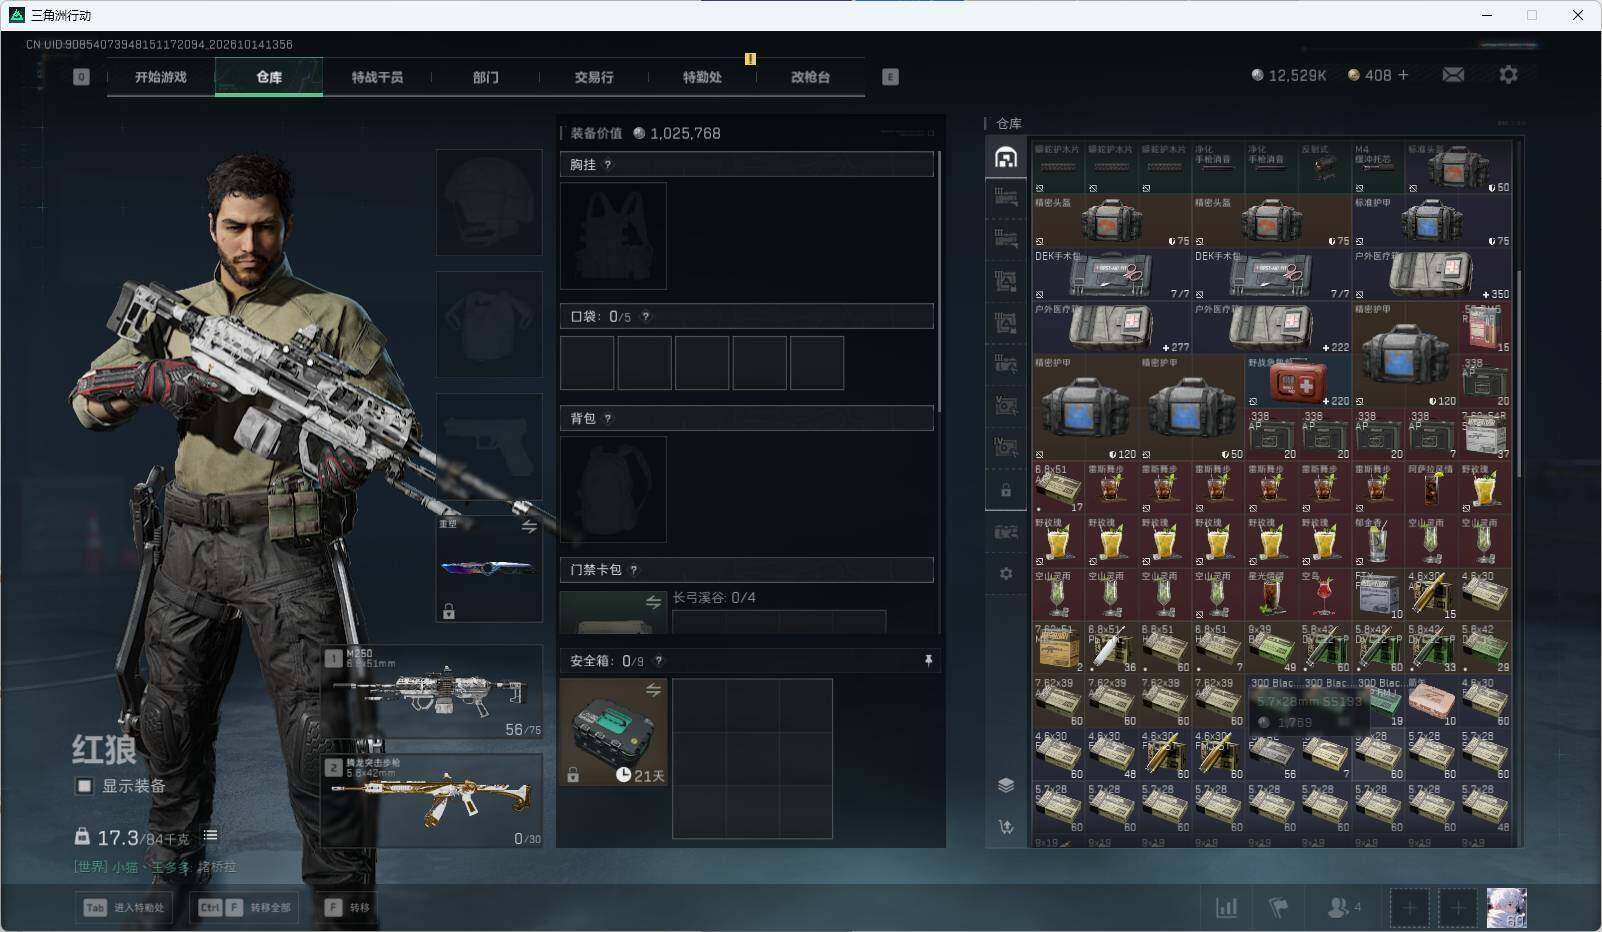Toggle the pin icon on 安全箱 header
Screen dimensions: 1602x932
coord(928,661)
